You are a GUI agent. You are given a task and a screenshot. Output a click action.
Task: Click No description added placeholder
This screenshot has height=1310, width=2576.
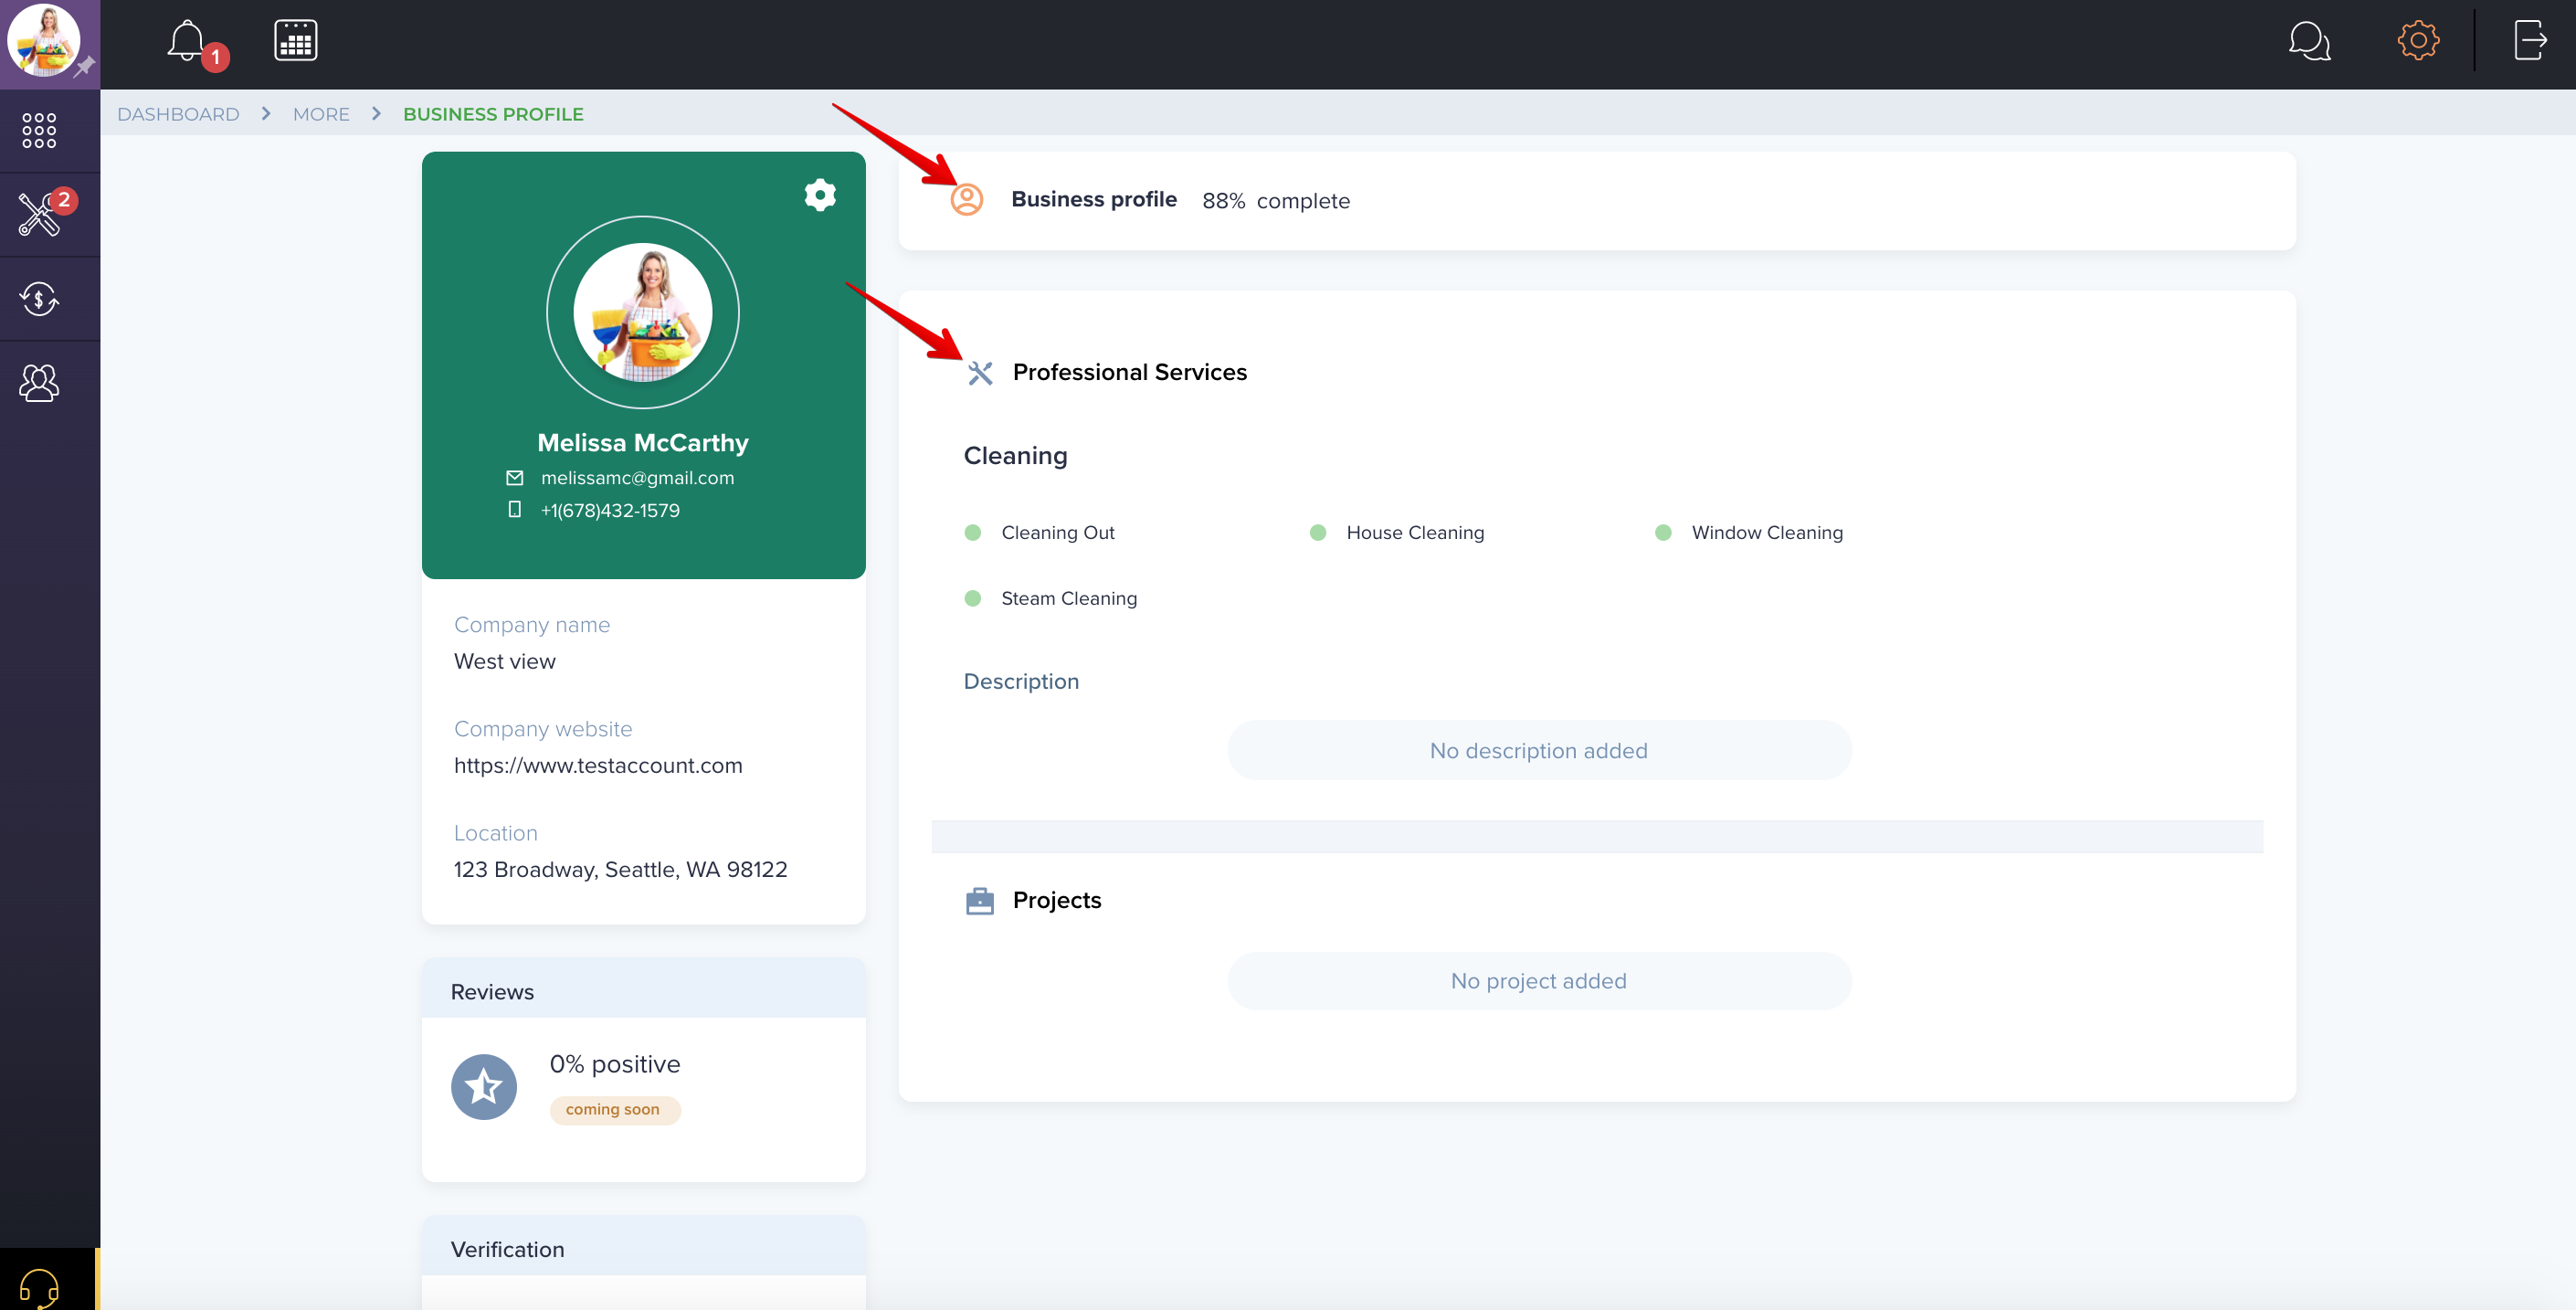[x=1539, y=750]
